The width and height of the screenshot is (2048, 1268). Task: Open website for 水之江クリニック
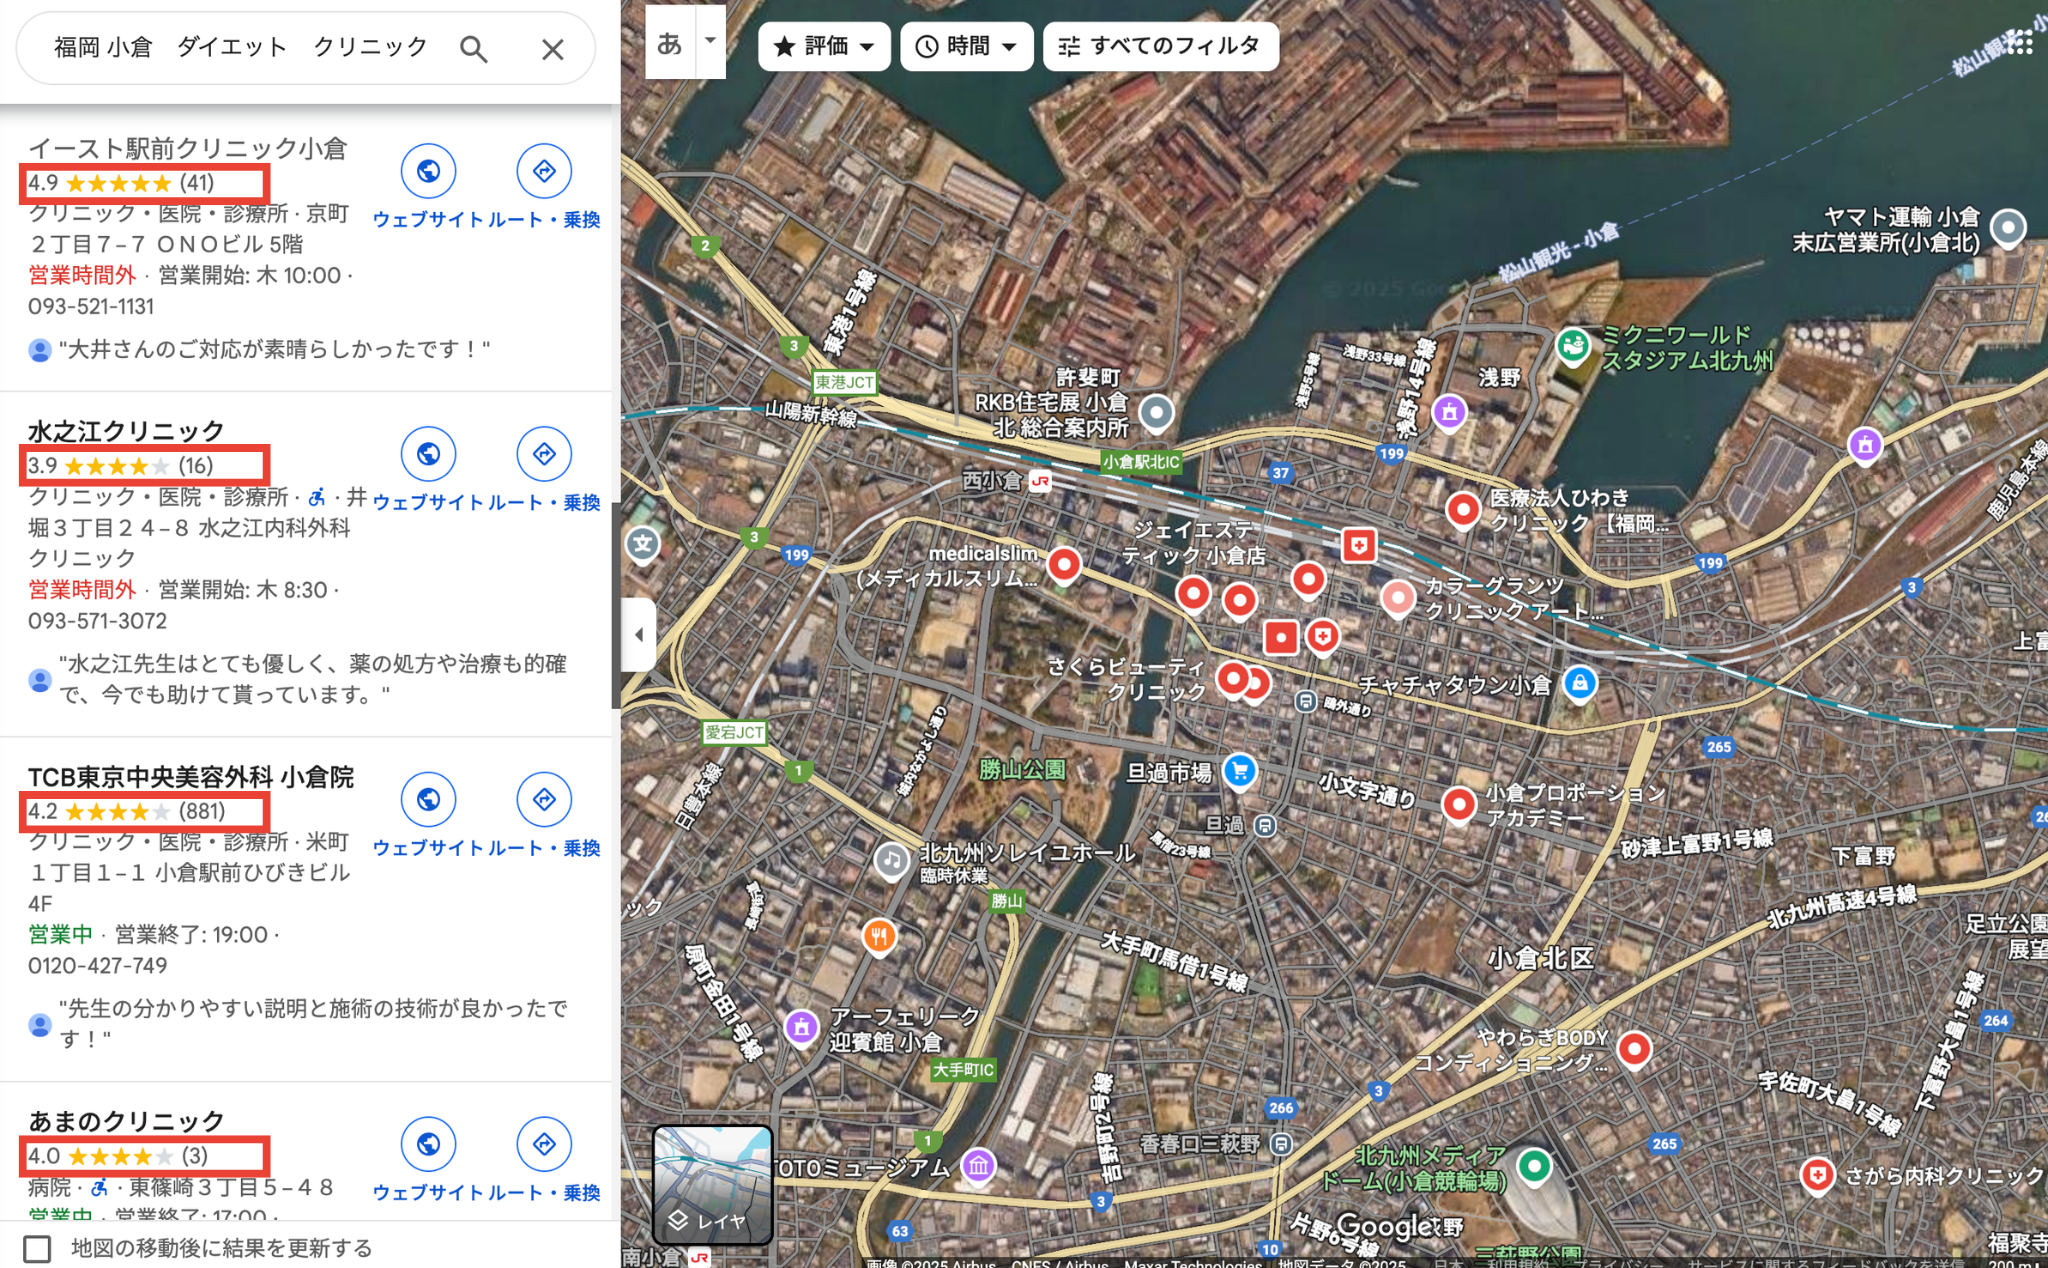pyautogui.click(x=428, y=454)
